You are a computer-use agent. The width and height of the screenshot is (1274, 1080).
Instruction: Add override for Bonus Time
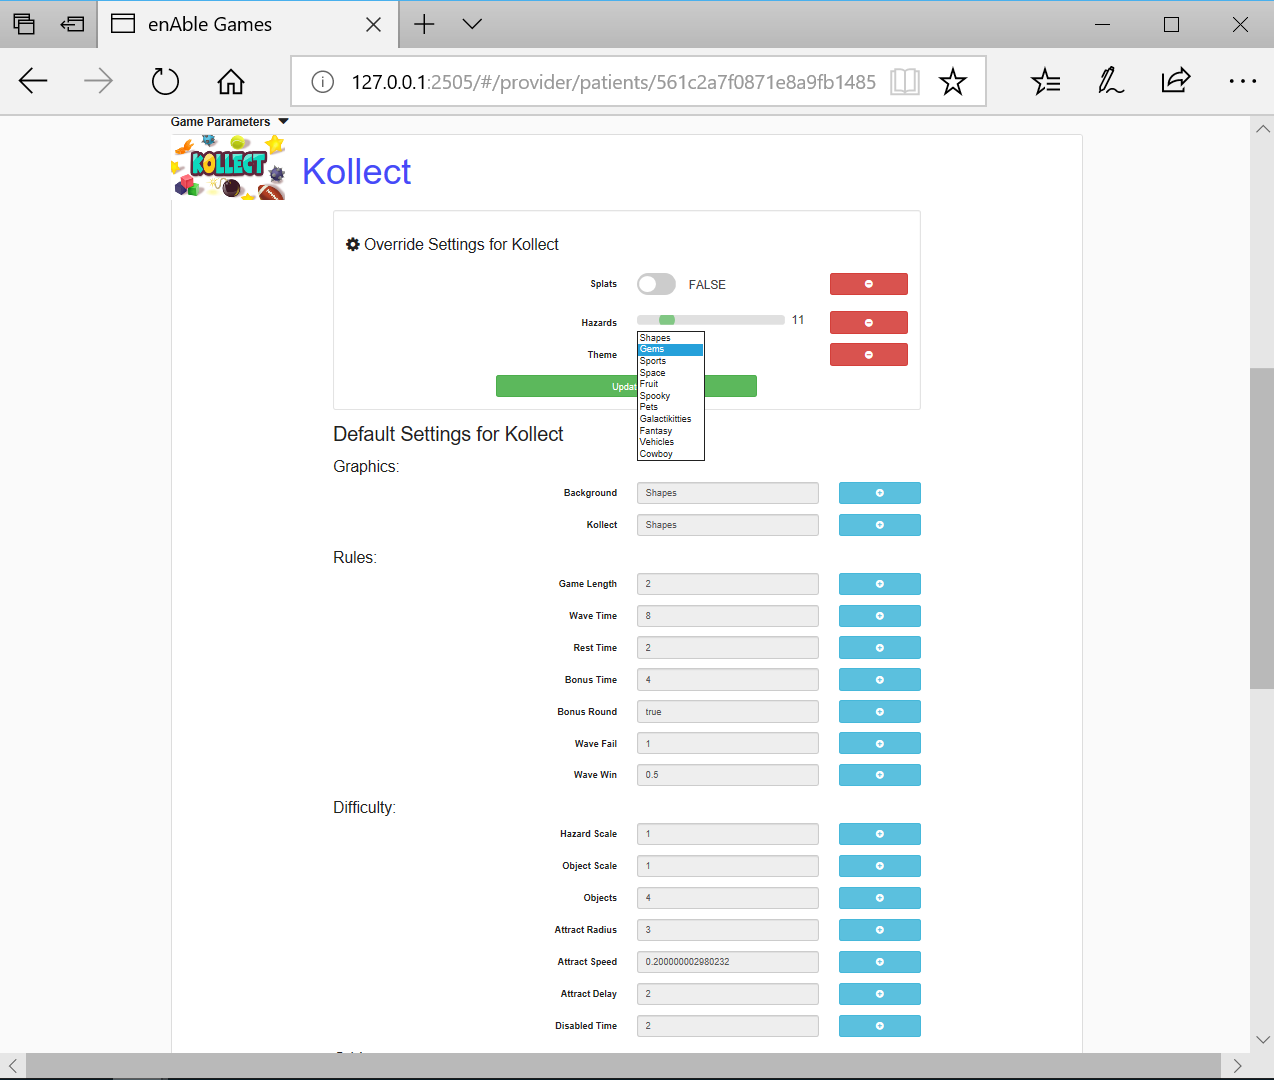pyautogui.click(x=880, y=680)
